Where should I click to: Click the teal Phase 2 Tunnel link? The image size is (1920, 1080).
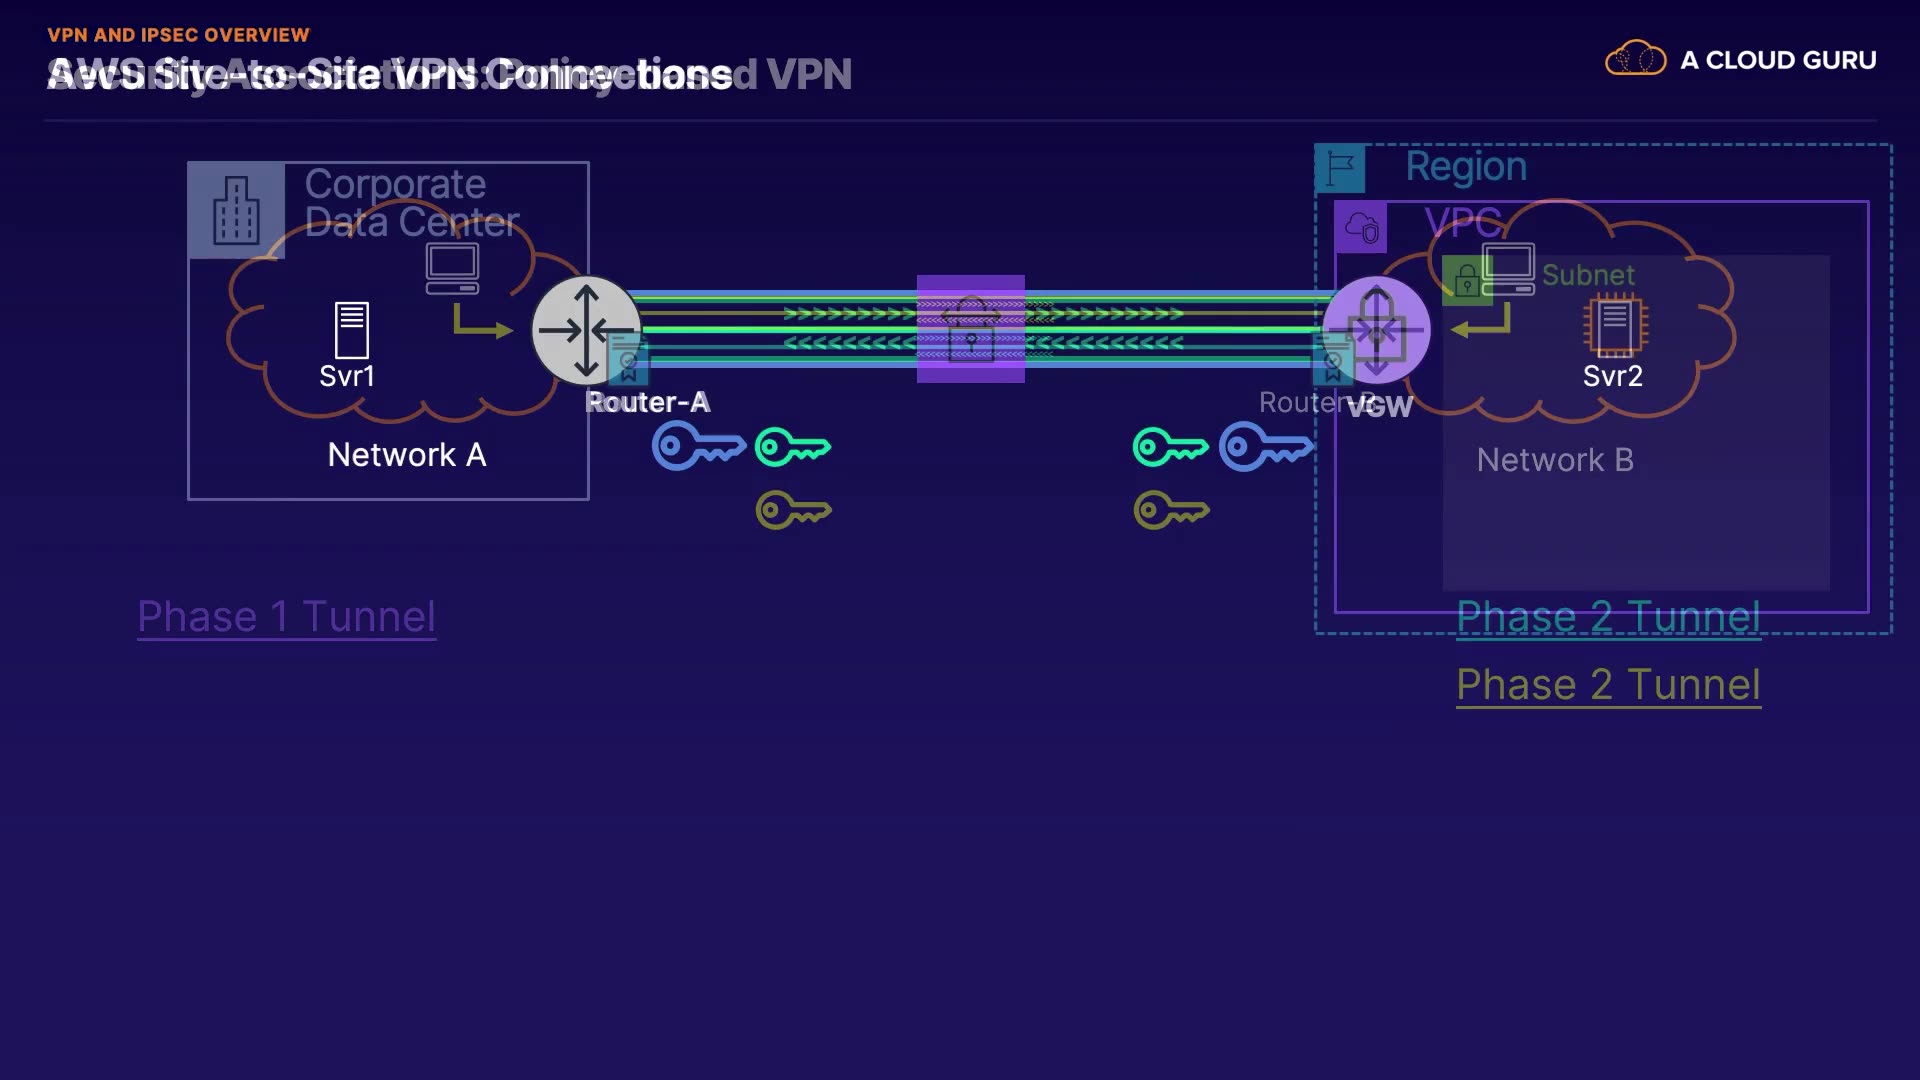(x=1607, y=617)
